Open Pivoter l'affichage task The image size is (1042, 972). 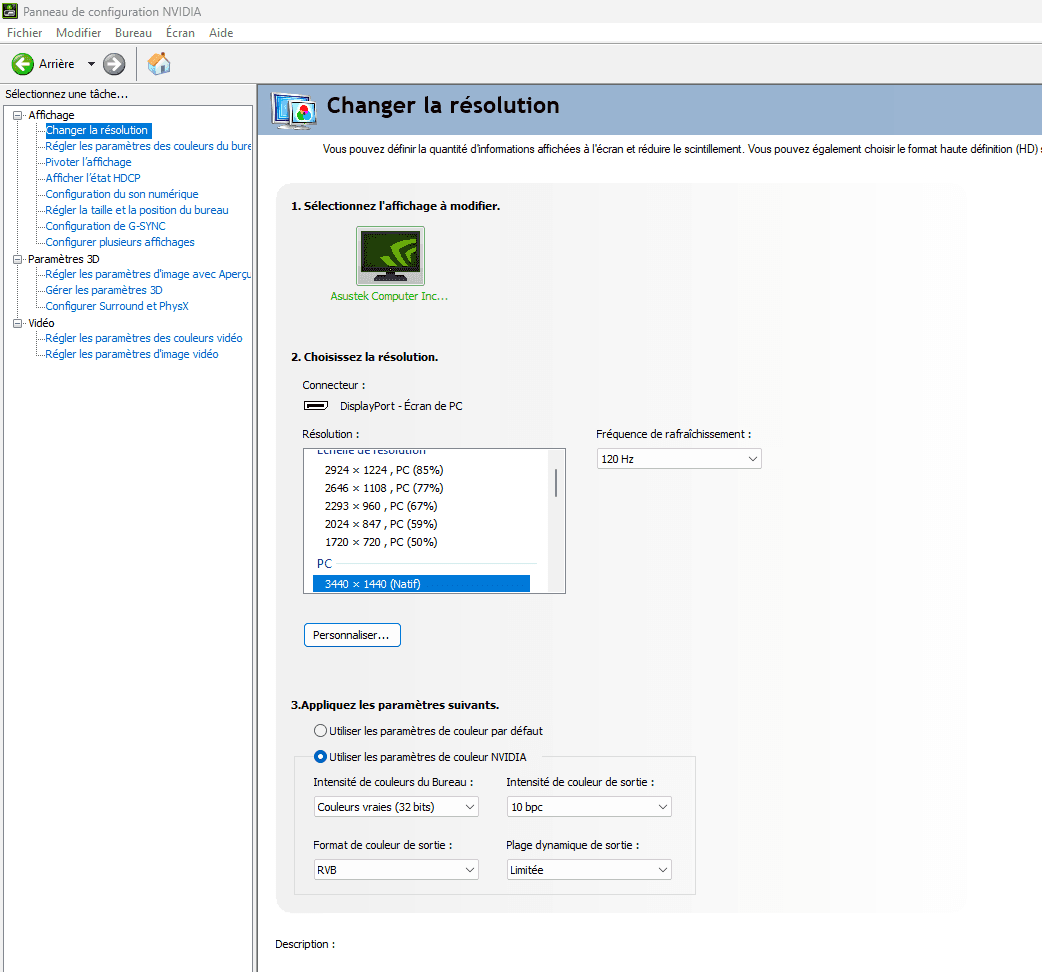coord(88,162)
